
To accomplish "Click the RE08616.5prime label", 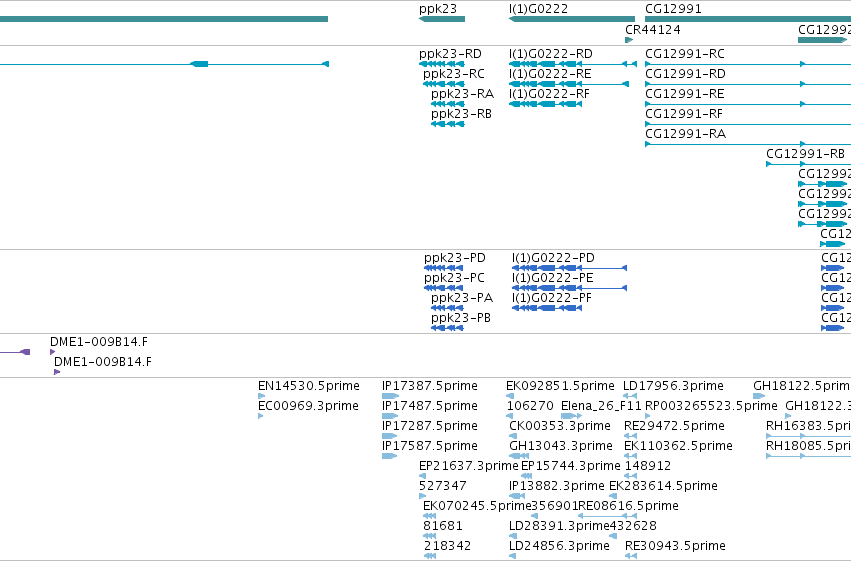I will point(628,506).
